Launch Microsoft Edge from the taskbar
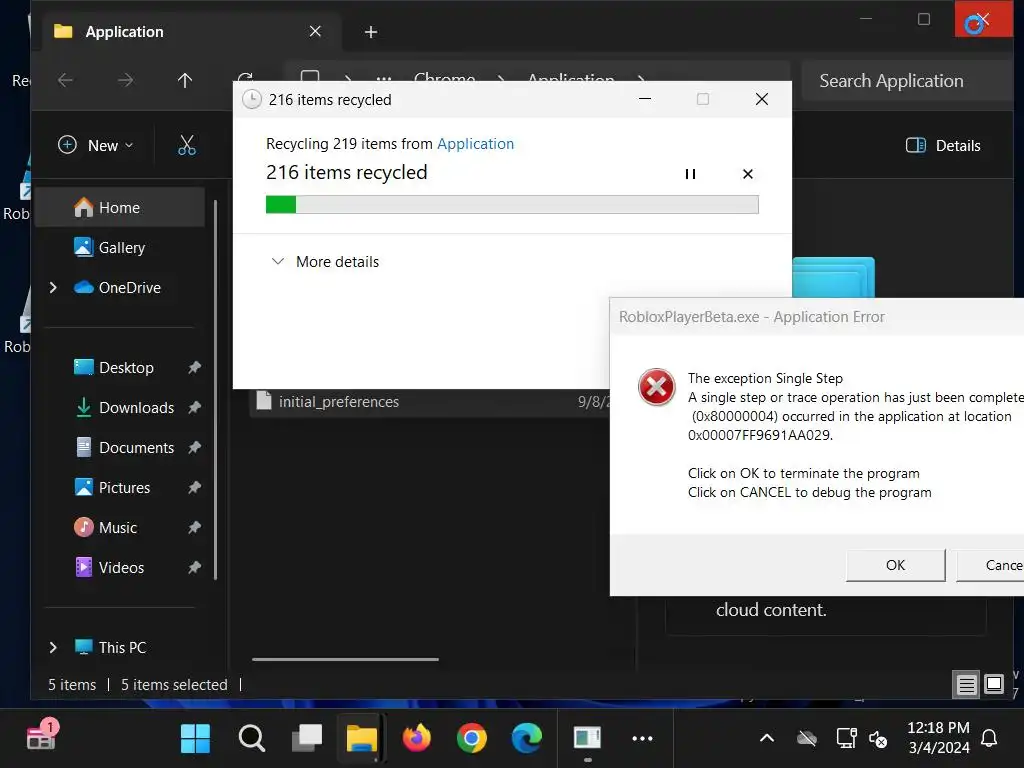 526,739
